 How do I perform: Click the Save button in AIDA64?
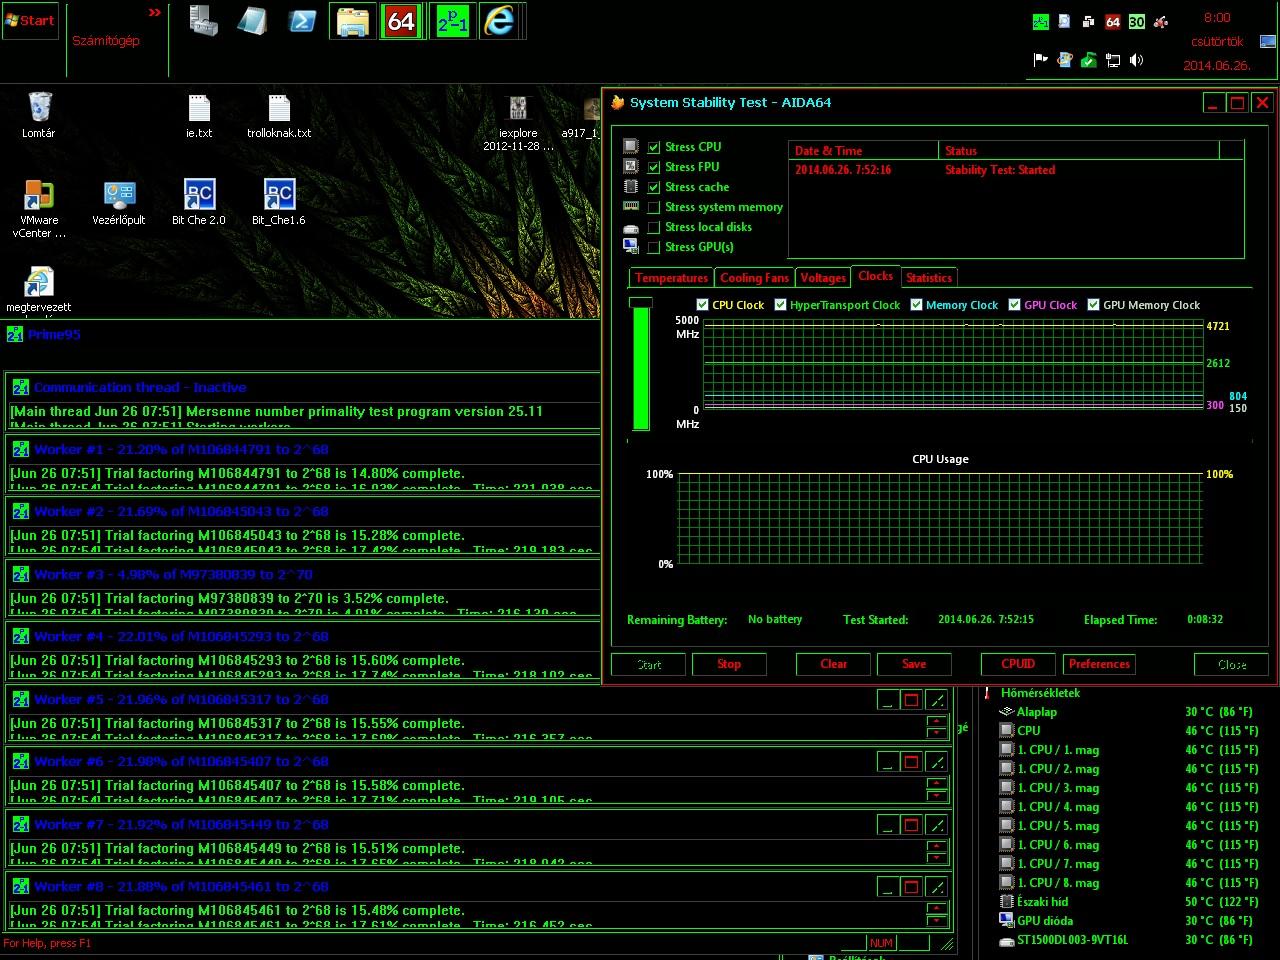[x=914, y=664]
